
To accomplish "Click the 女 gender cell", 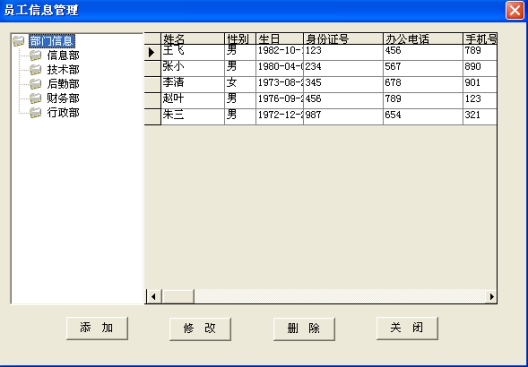I will point(240,84).
